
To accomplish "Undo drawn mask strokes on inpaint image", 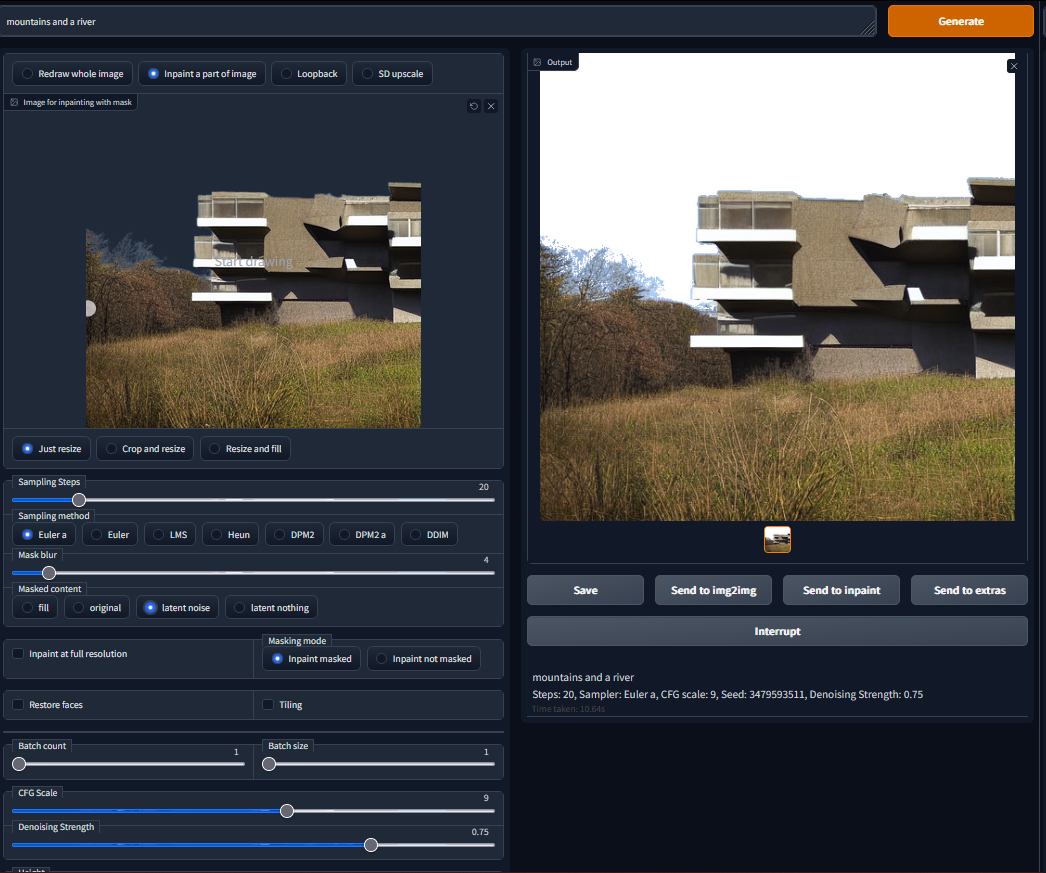I will (474, 105).
